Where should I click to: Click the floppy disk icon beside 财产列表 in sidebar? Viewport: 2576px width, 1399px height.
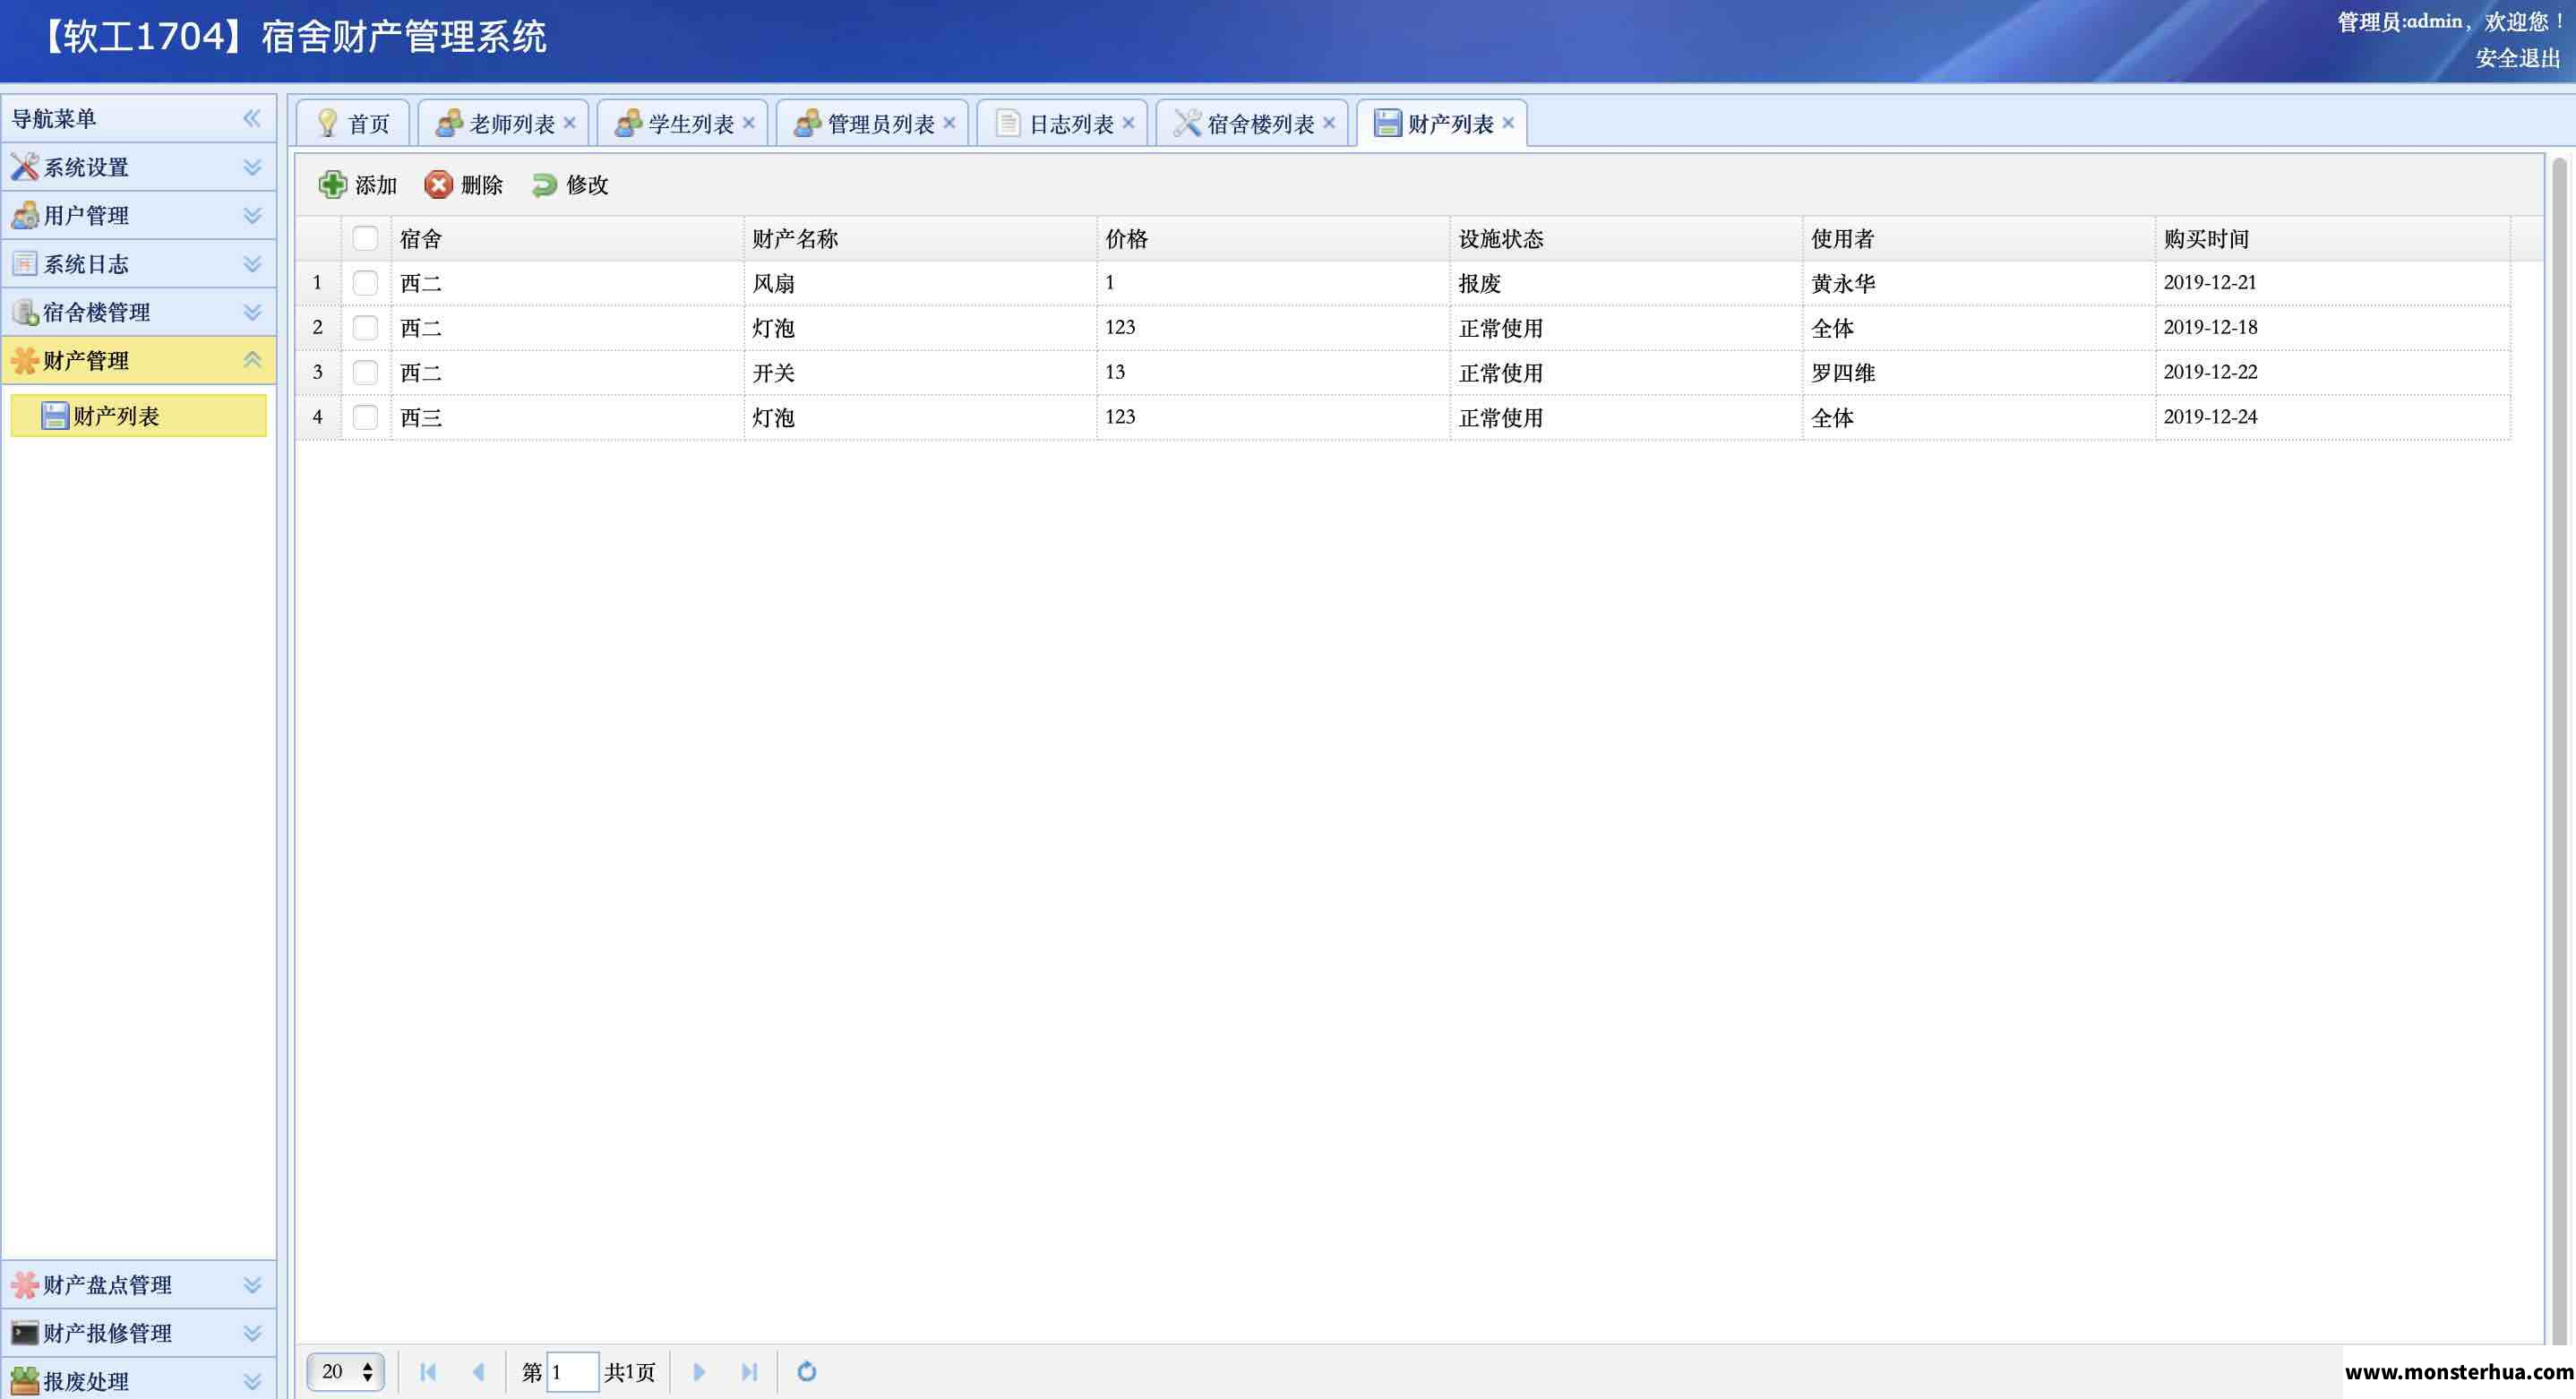55,415
